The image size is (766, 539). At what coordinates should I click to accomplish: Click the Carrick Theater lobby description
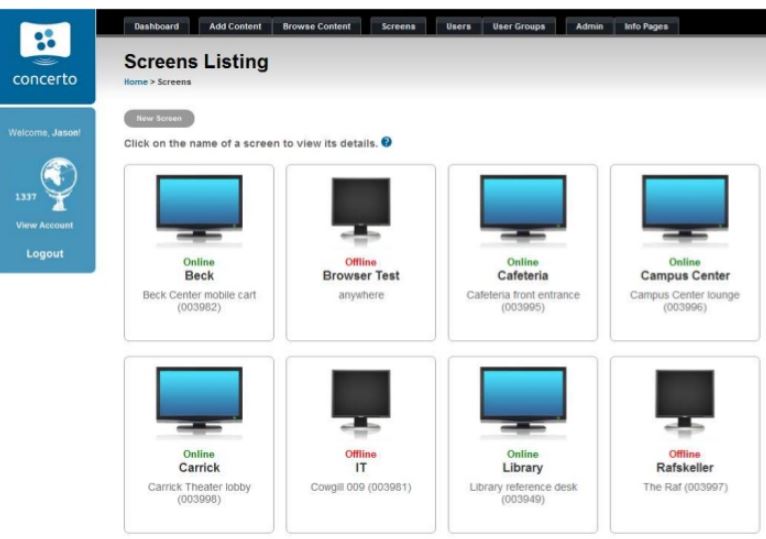click(199, 493)
